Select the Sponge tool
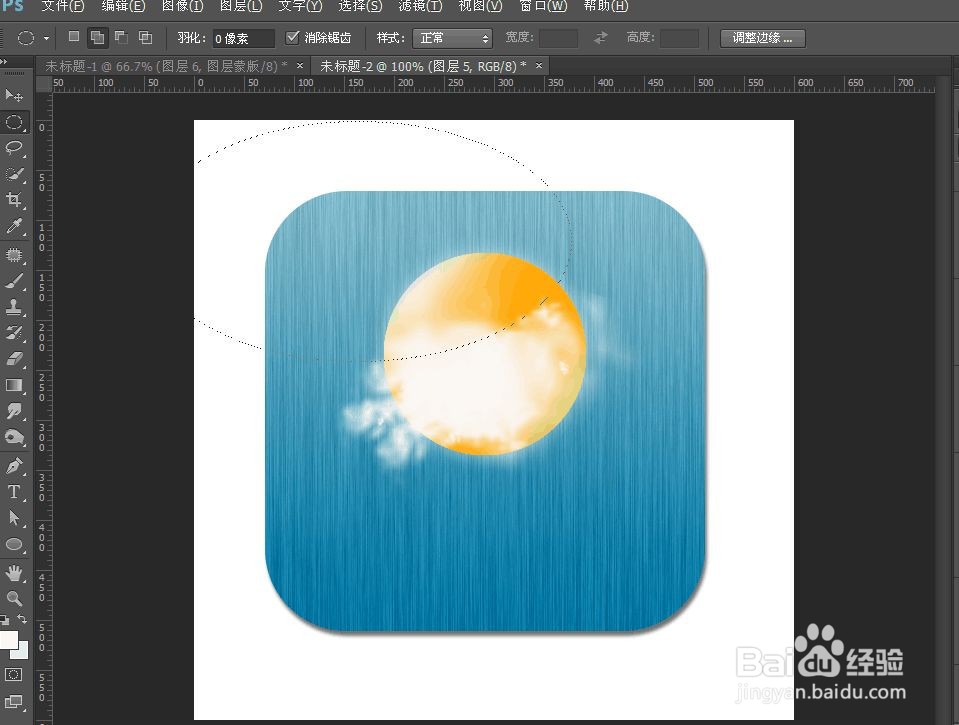The image size is (959, 725). coord(13,437)
